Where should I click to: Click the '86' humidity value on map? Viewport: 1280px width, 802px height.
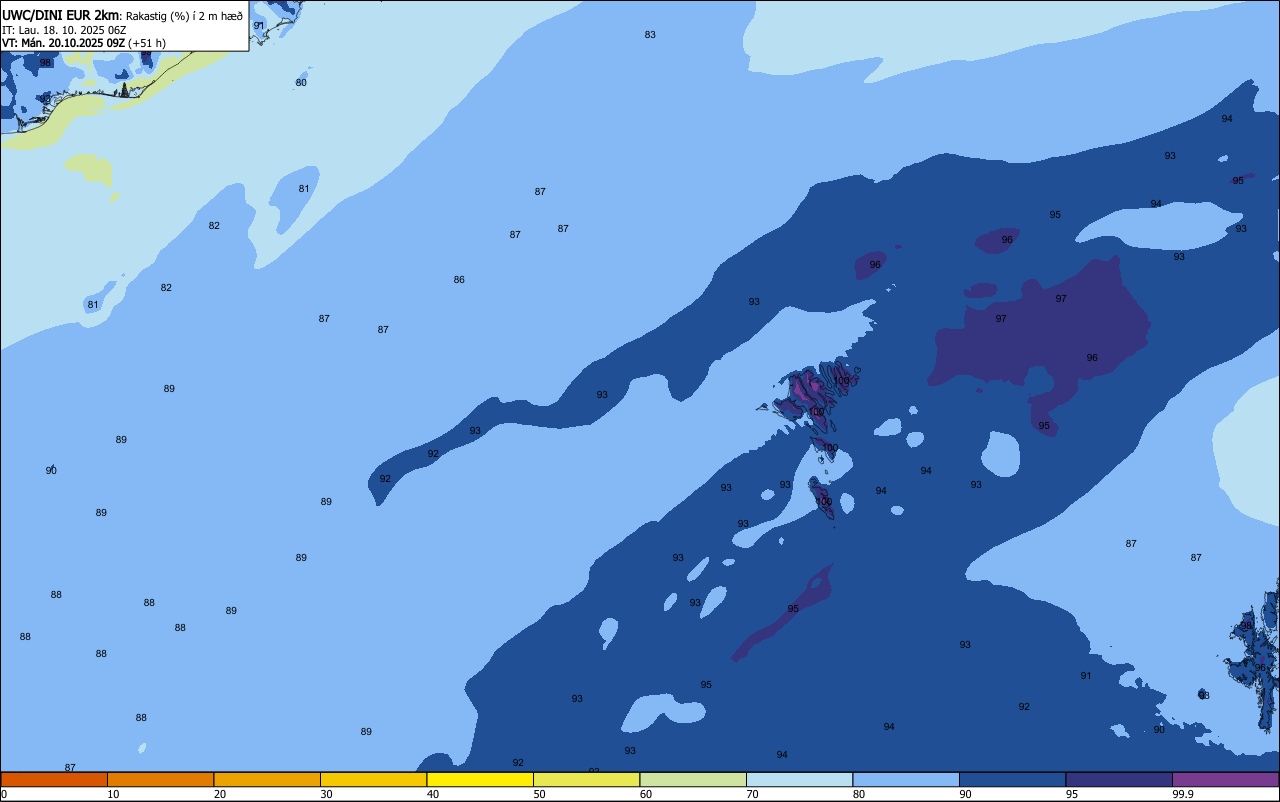pos(459,280)
